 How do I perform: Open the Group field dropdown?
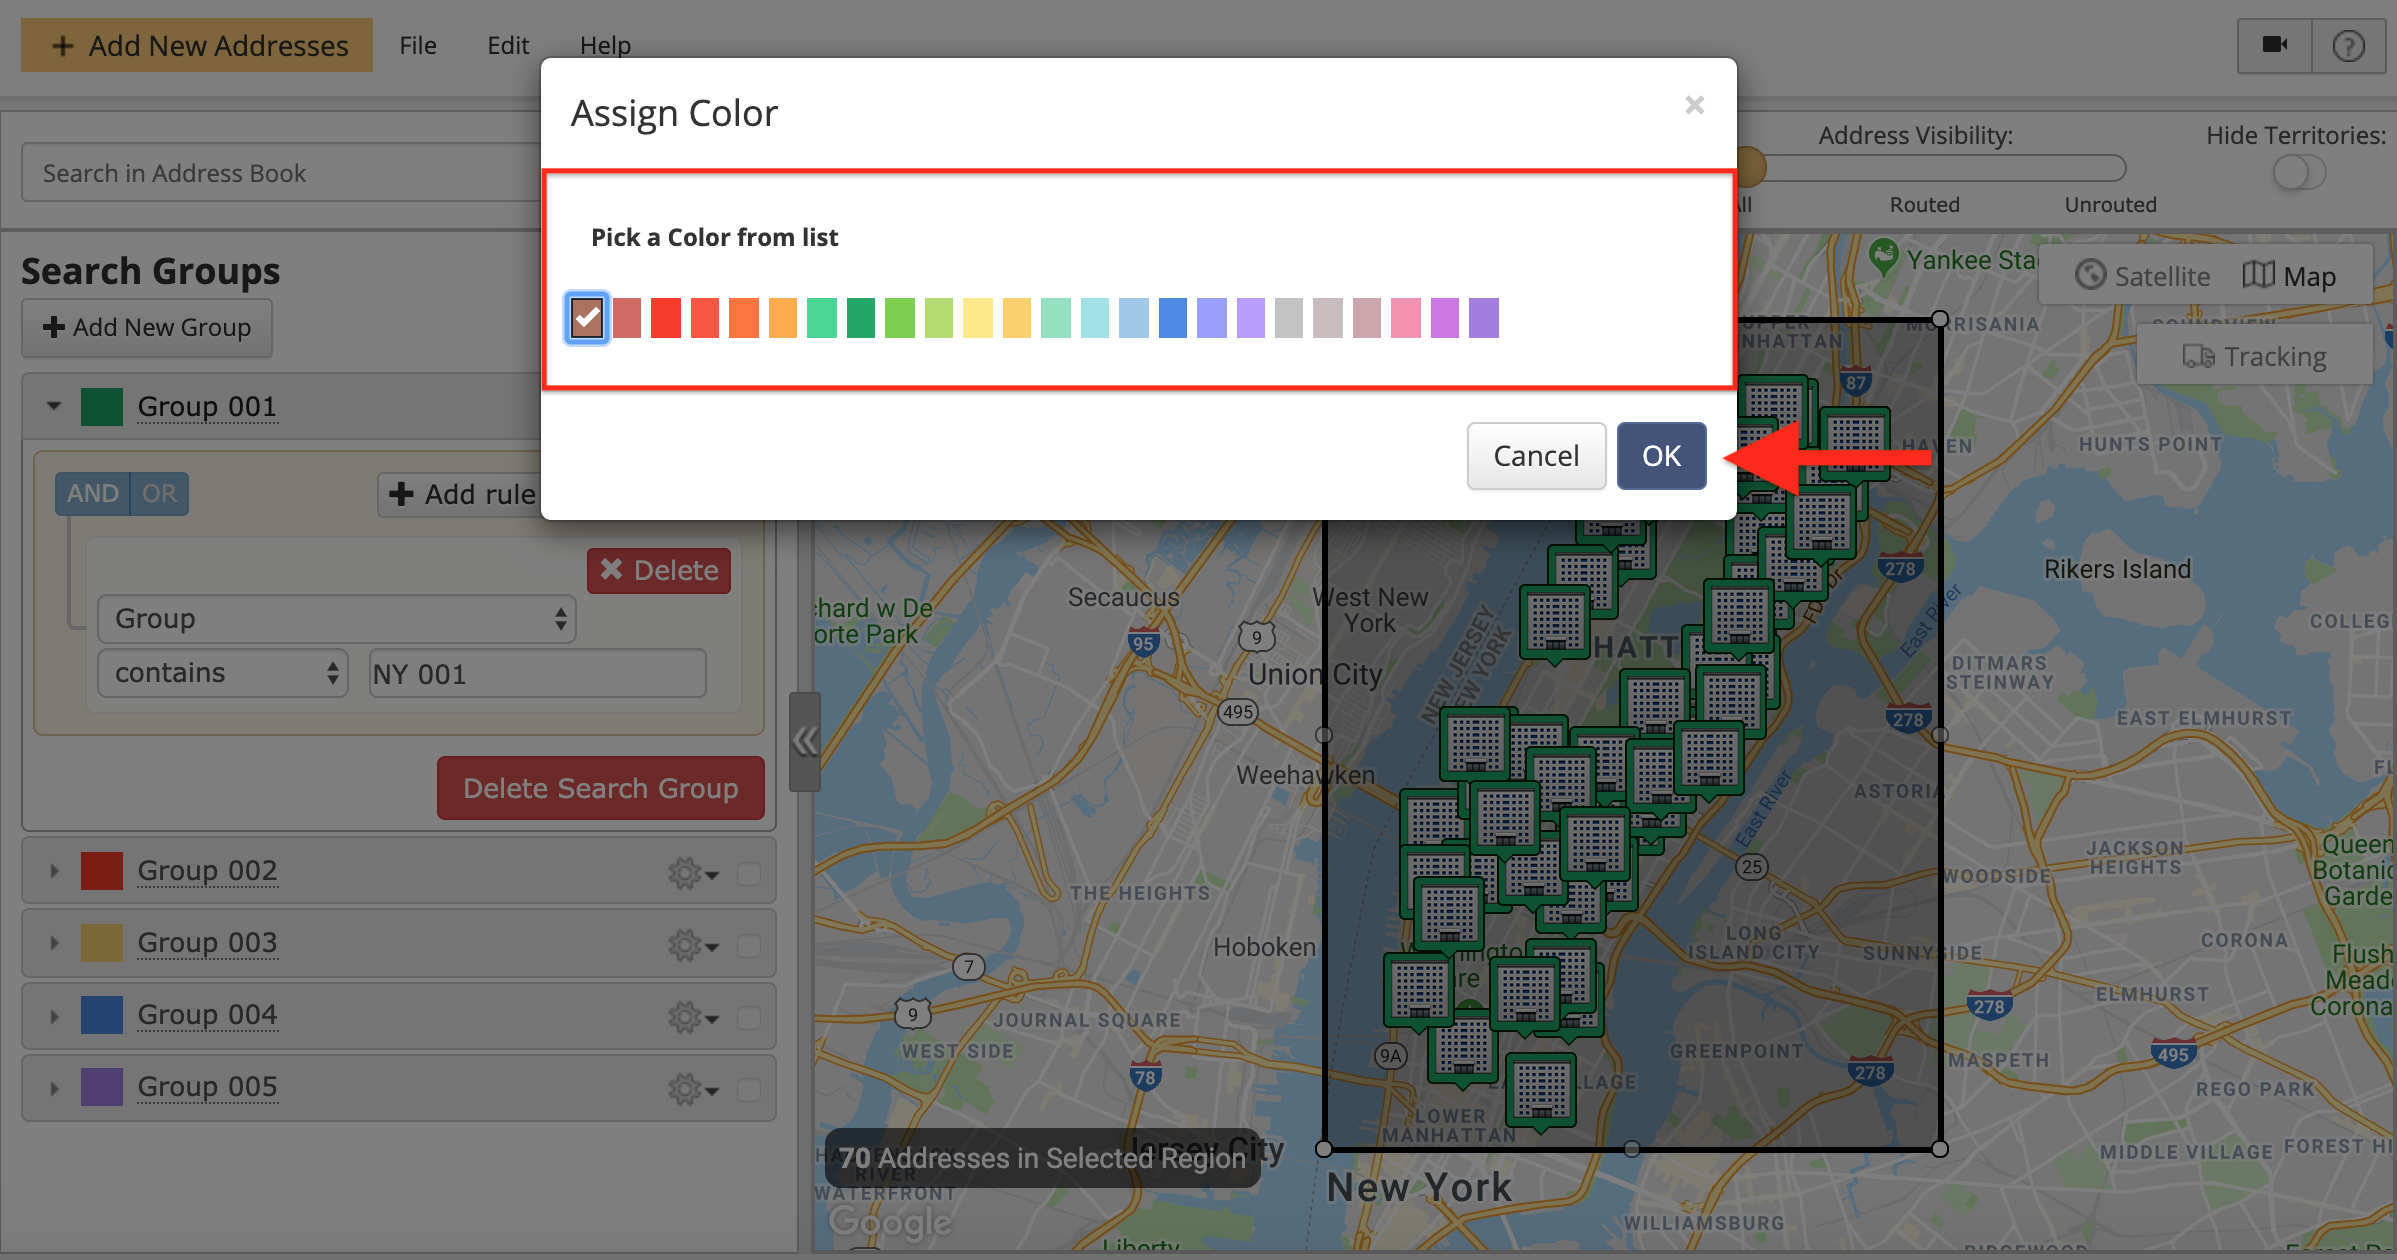(x=336, y=619)
